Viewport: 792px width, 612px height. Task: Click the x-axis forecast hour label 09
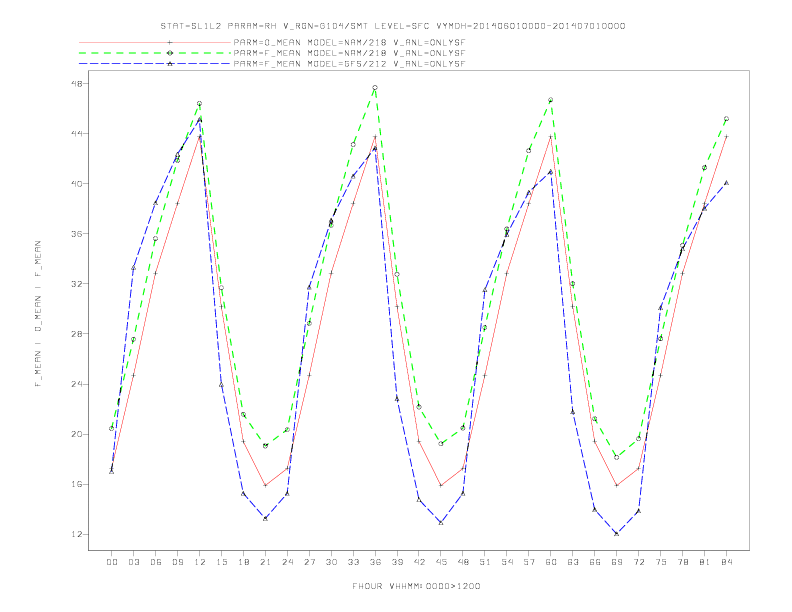click(x=177, y=562)
